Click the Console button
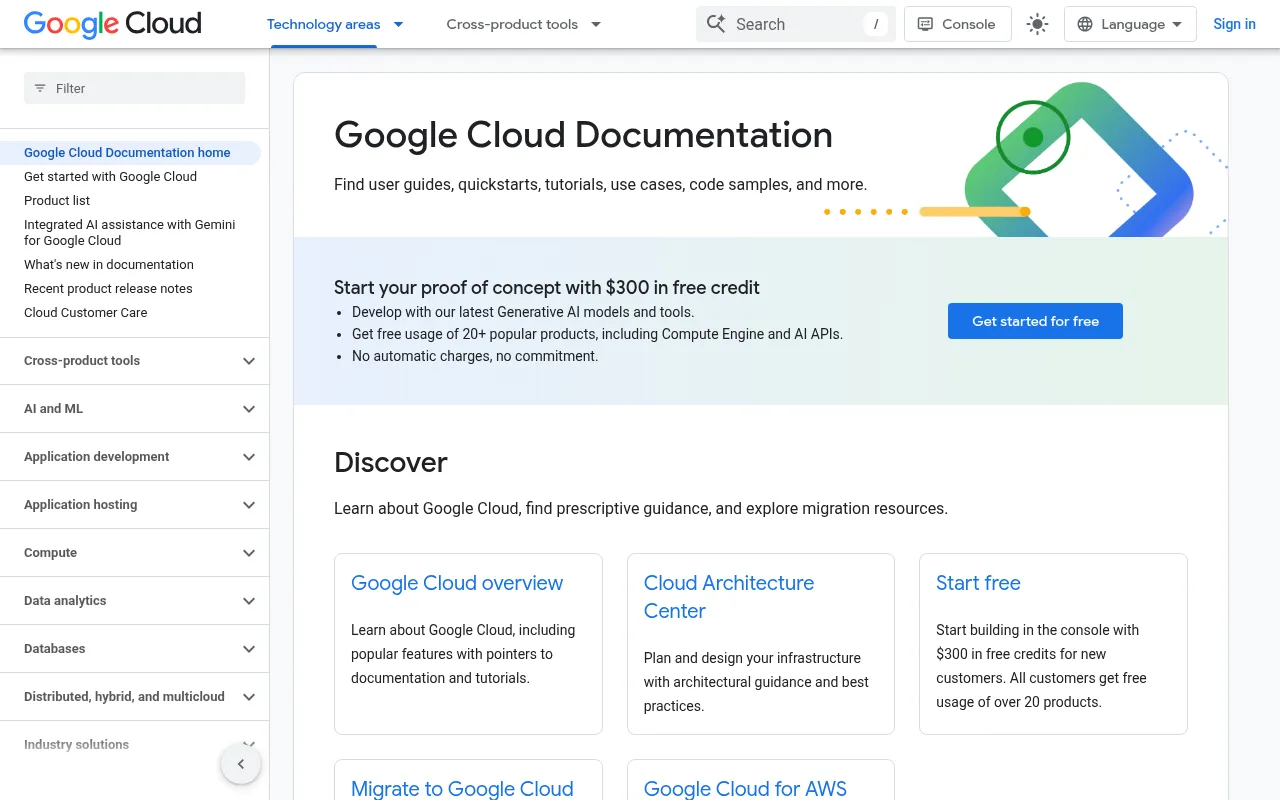The width and height of the screenshot is (1280, 800). [957, 24]
